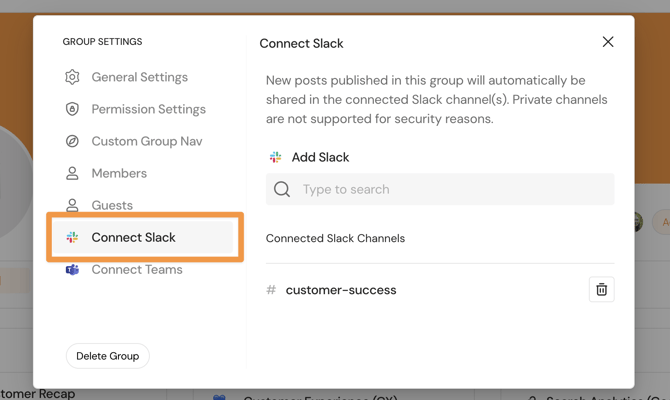Click the Guests person icon
Viewport: 670px width, 400px height.
72,205
